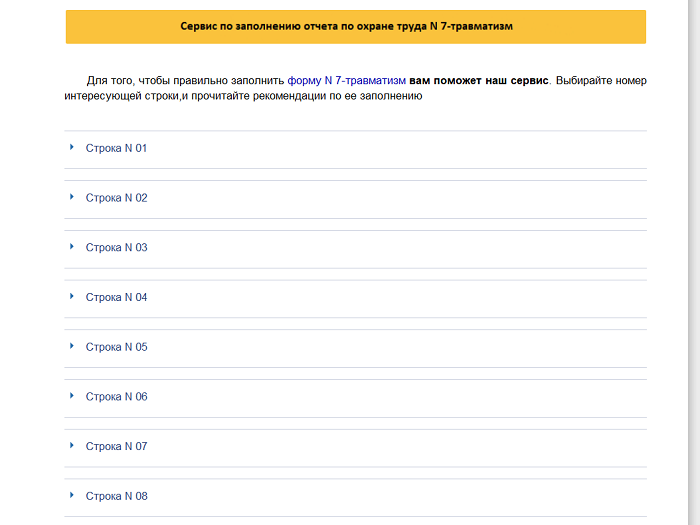Open the форму N 7-травматизм link
The width and height of the screenshot is (700, 525).
pyautogui.click(x=346, y=80)
